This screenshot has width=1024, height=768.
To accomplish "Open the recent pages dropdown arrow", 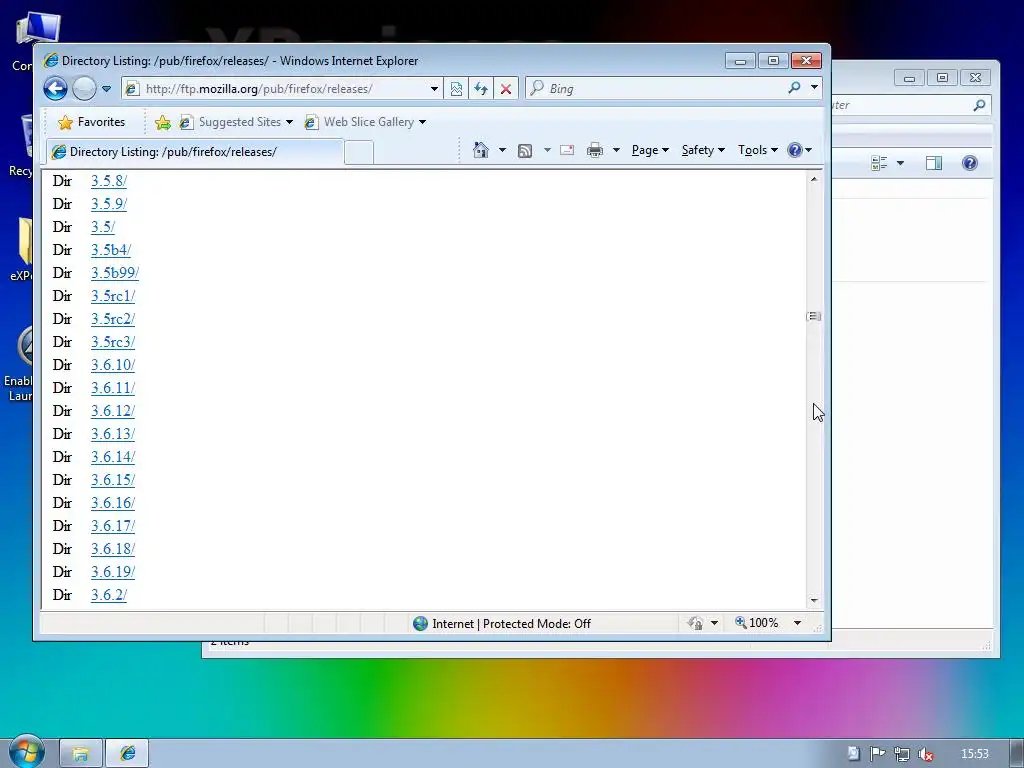I will pyautogui.click(x=106, y=89).
